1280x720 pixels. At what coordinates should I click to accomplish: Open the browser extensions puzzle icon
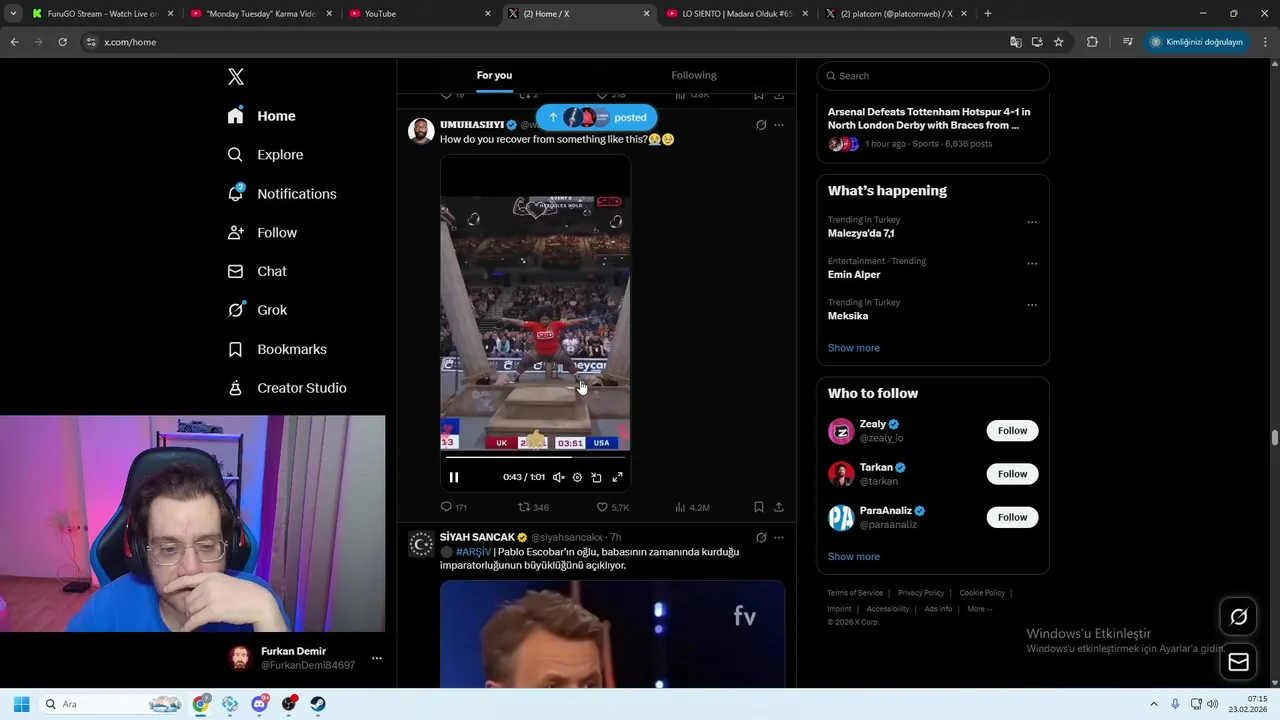[1092, 42]
